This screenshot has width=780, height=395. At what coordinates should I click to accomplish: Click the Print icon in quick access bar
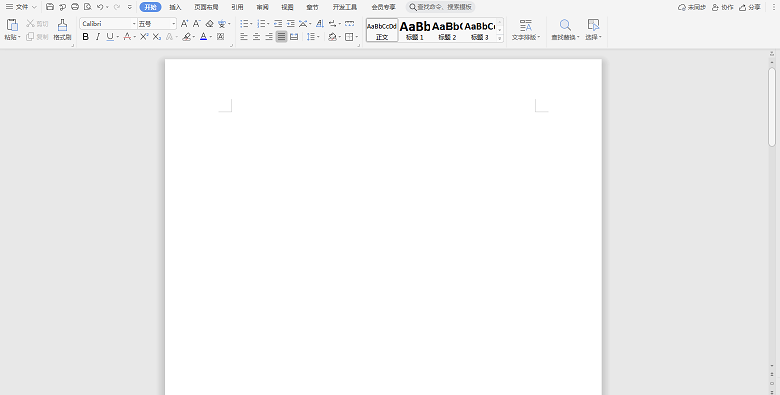click(75, 7)
